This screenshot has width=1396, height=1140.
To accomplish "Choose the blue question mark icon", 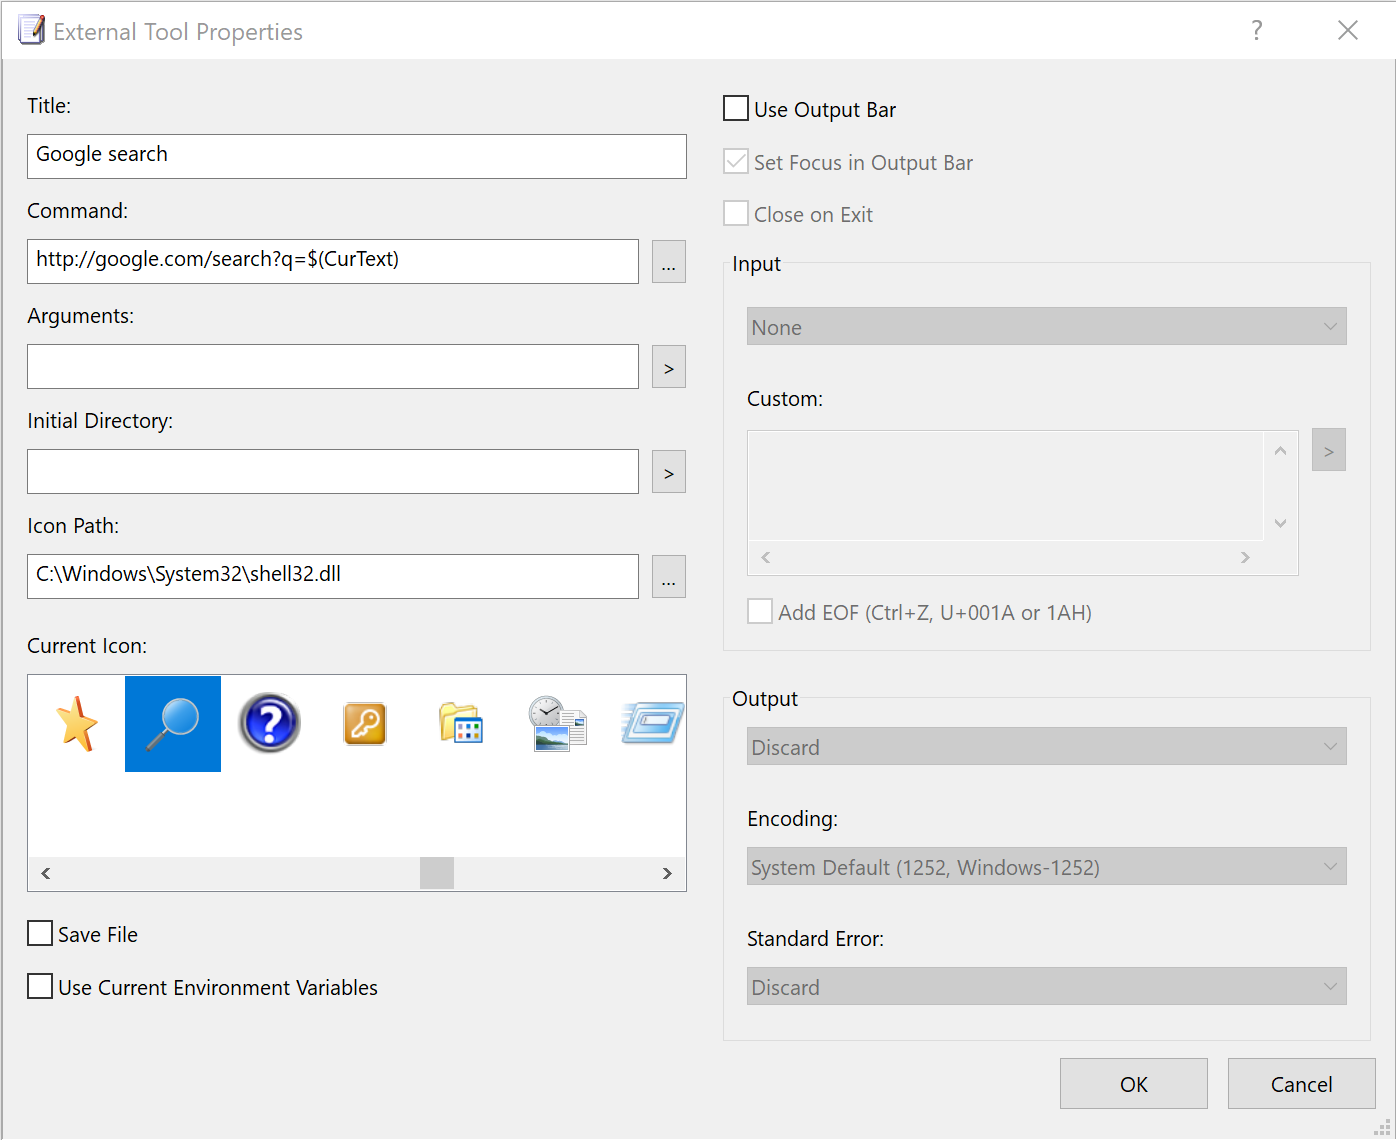I will pos(269,723).
